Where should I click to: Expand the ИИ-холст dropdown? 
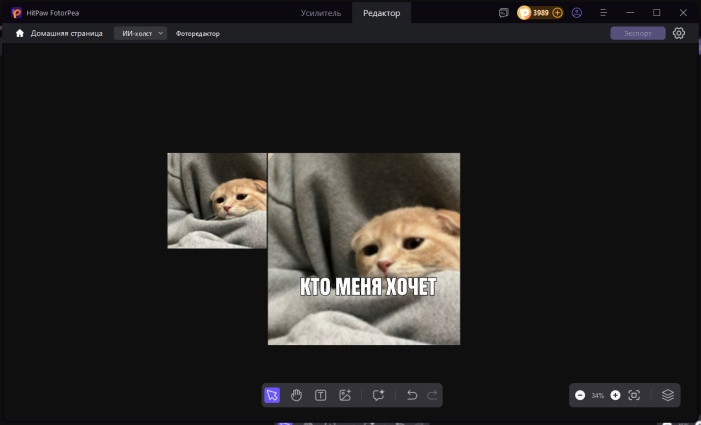click(x=140, y=34)
